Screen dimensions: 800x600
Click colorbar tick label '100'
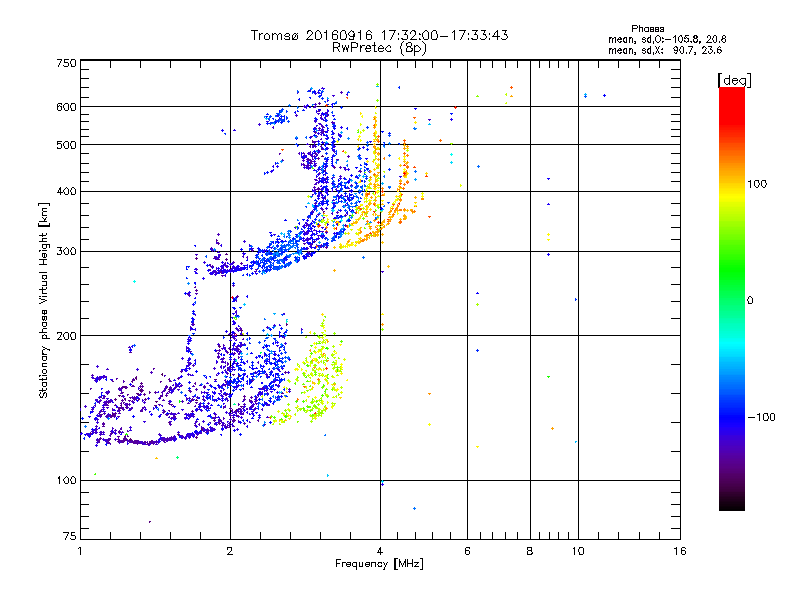click(757, 184)
